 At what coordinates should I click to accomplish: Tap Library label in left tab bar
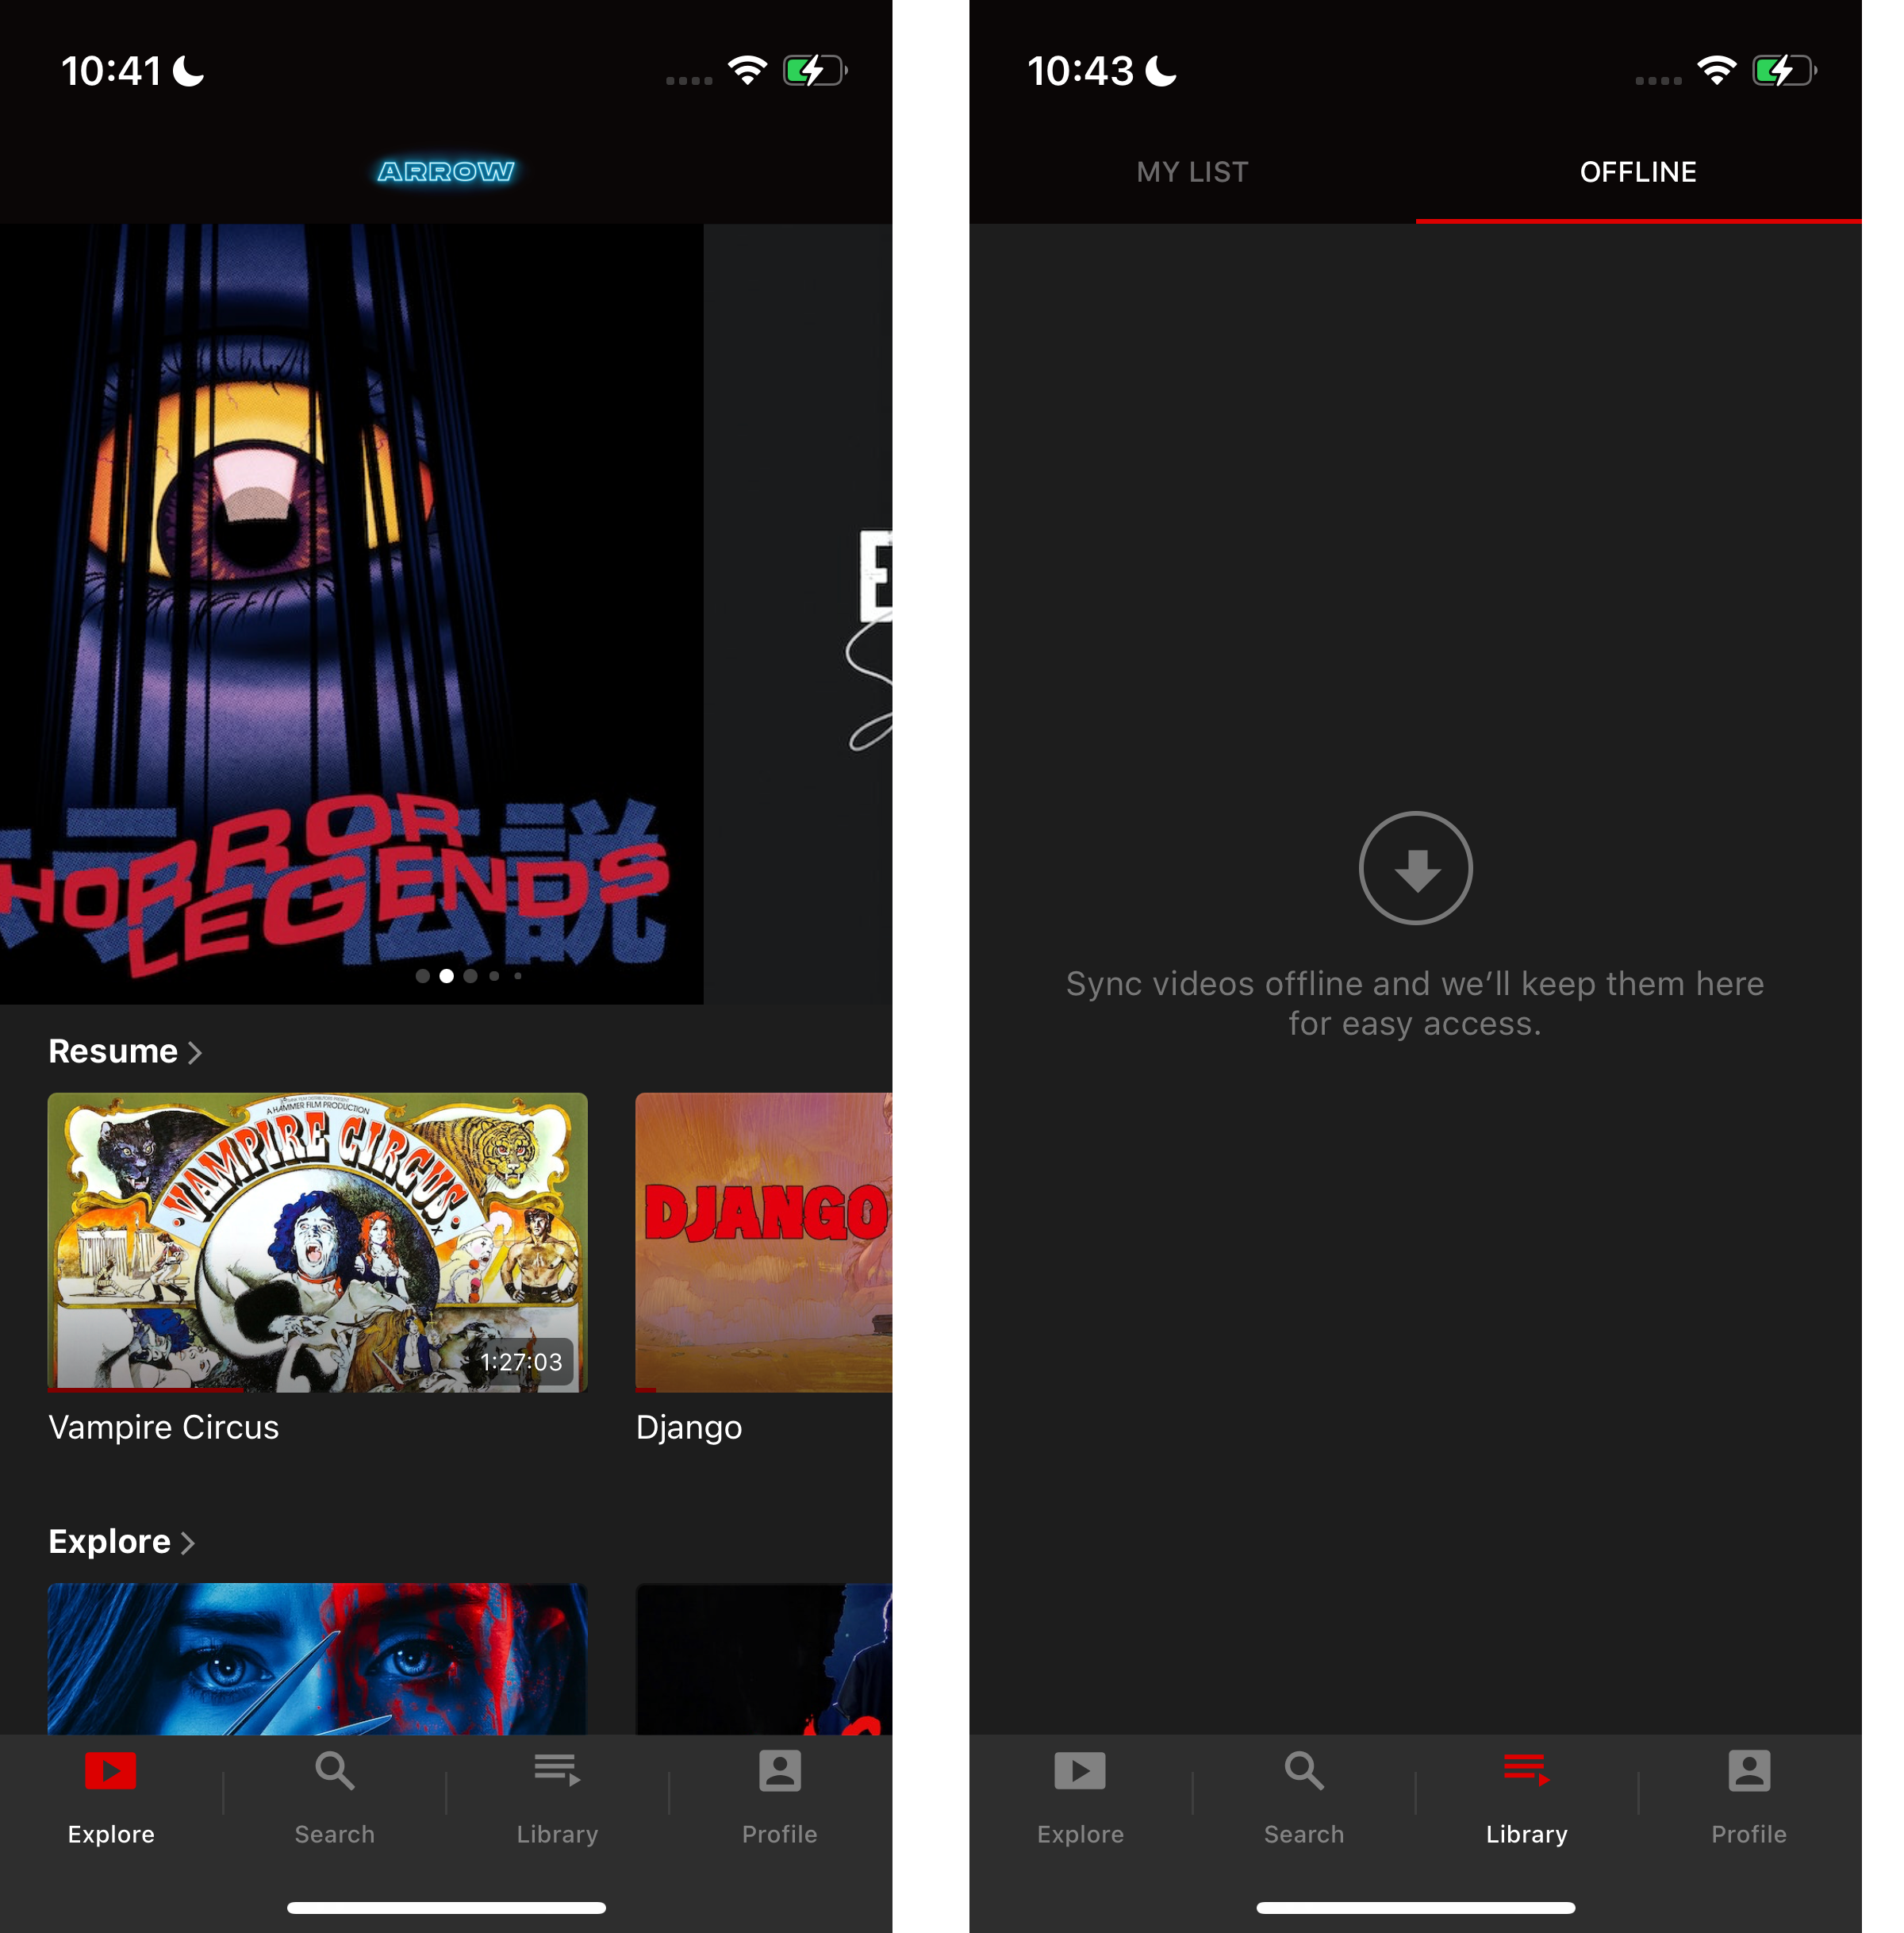click(557, 1834)
